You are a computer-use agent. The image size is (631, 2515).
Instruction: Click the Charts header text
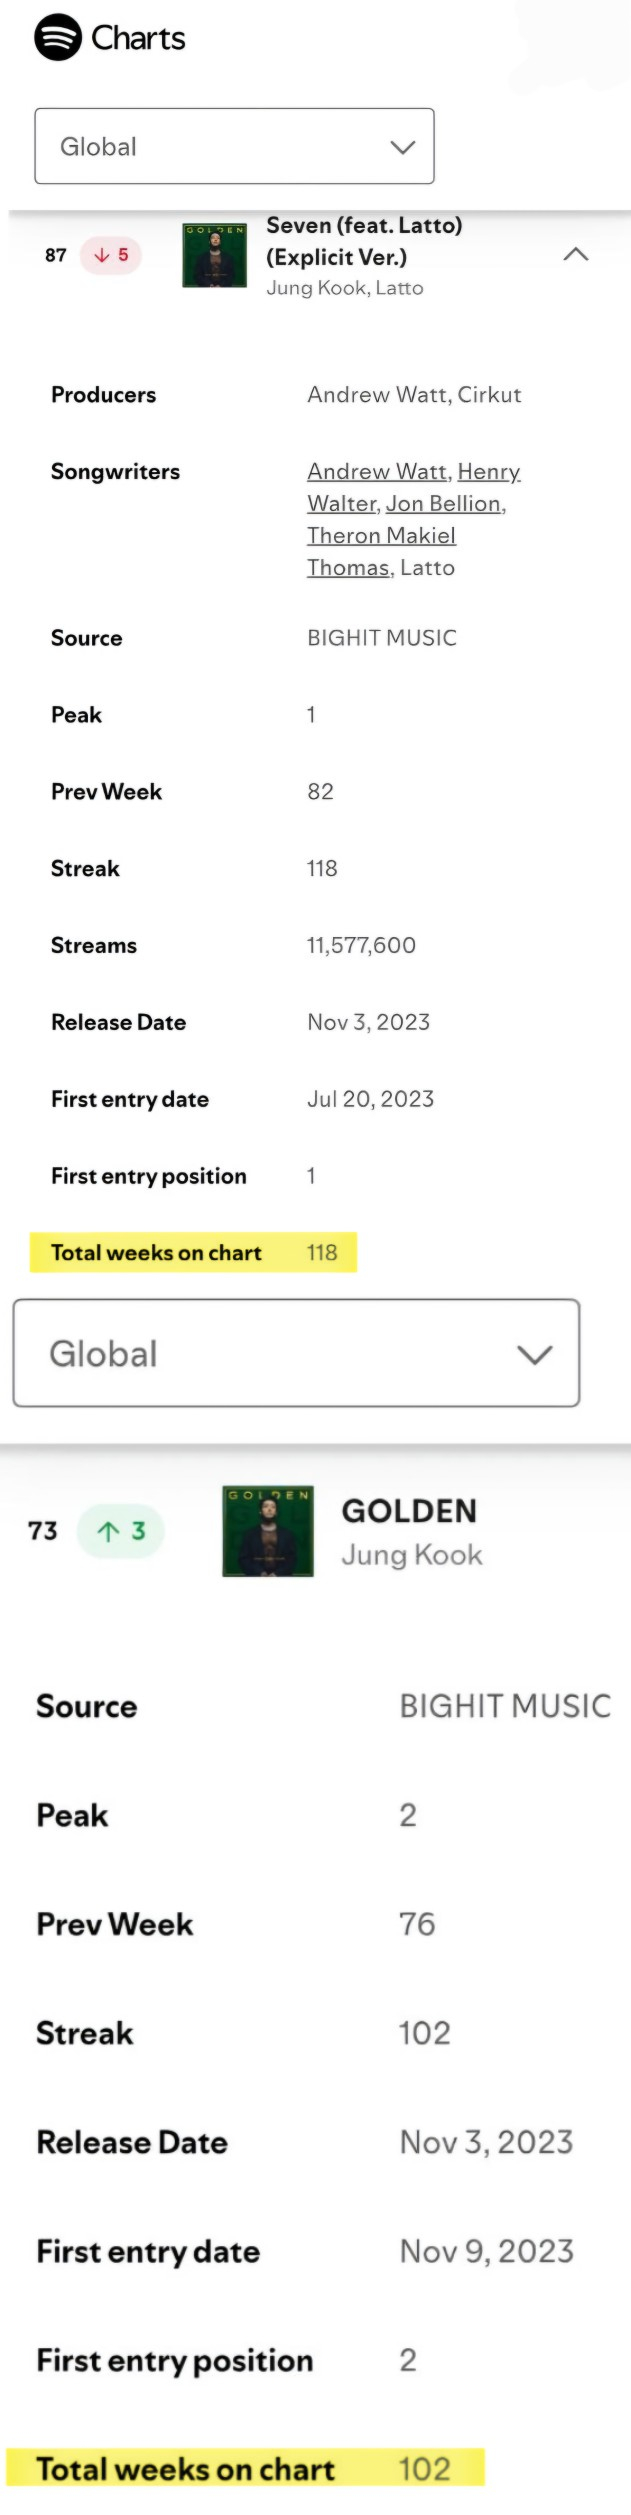coord(138,38)
